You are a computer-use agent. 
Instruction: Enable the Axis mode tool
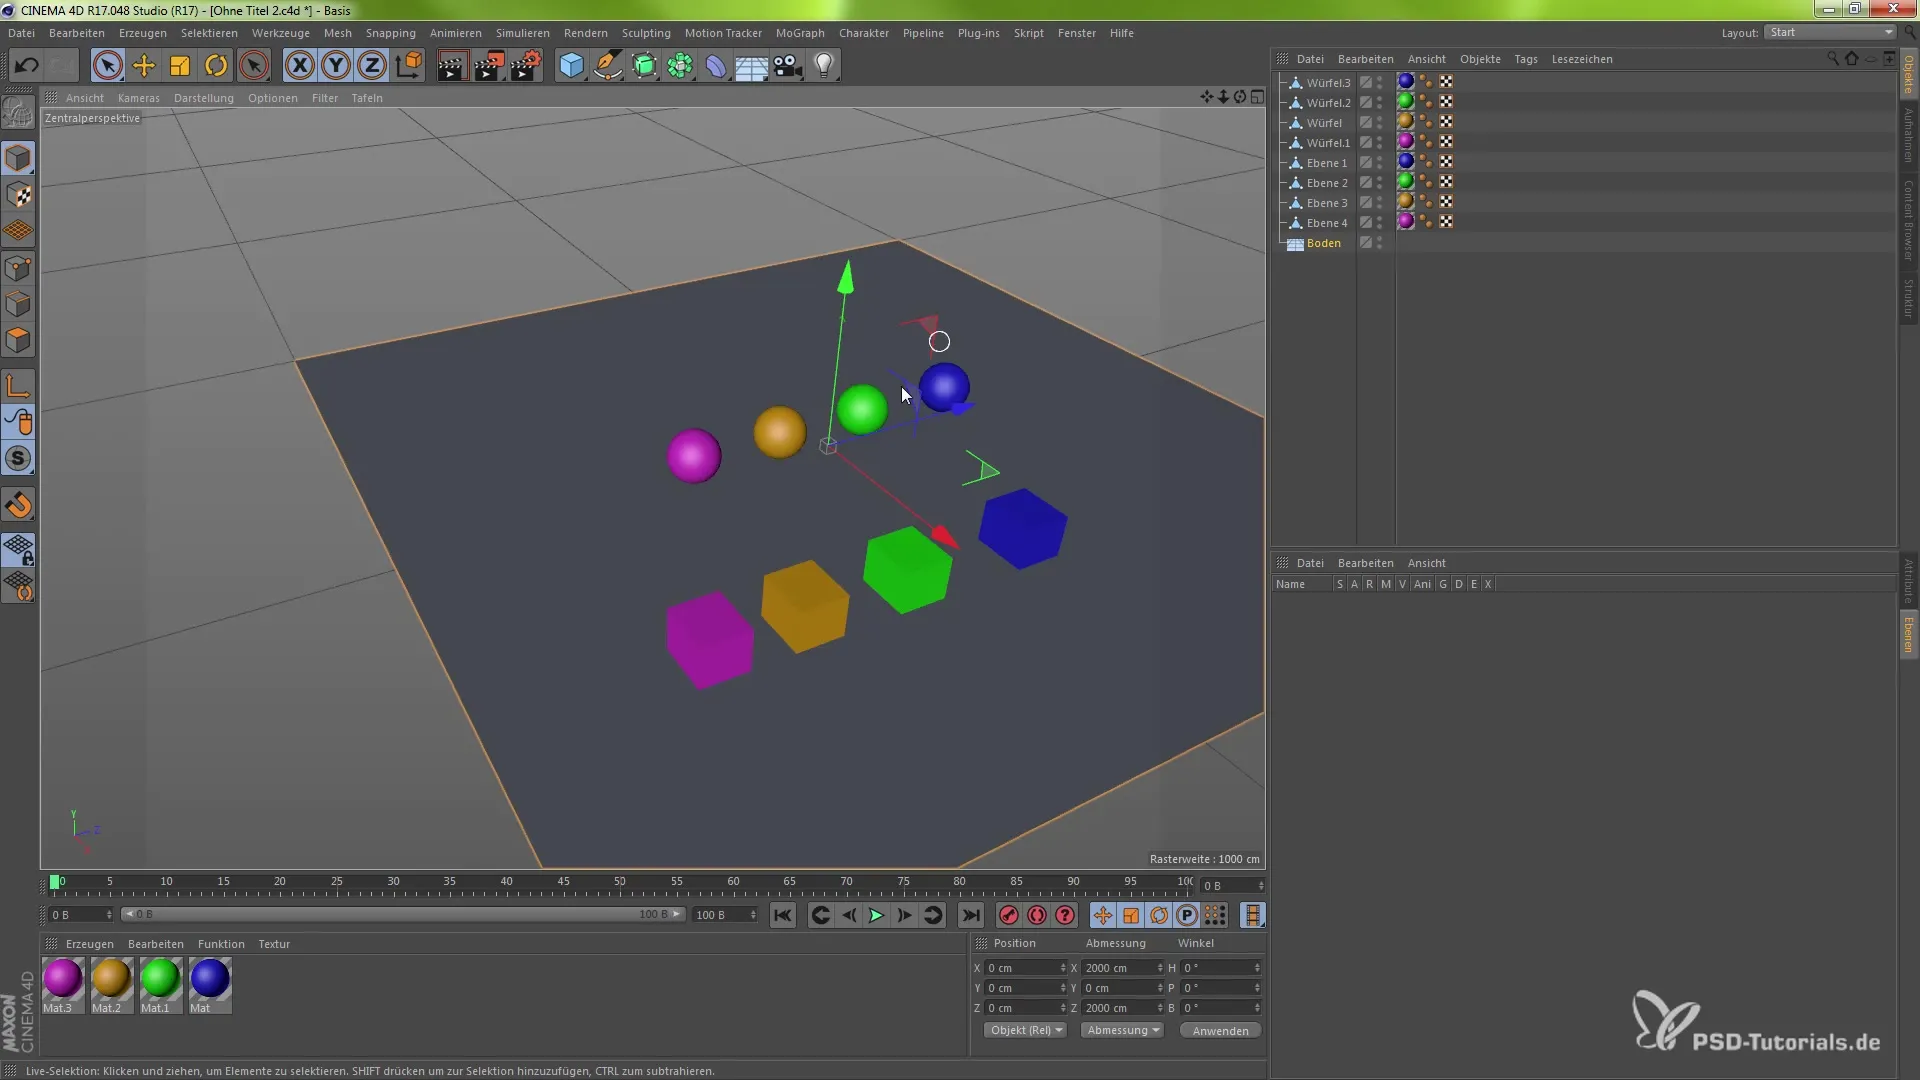click(18, 386)
